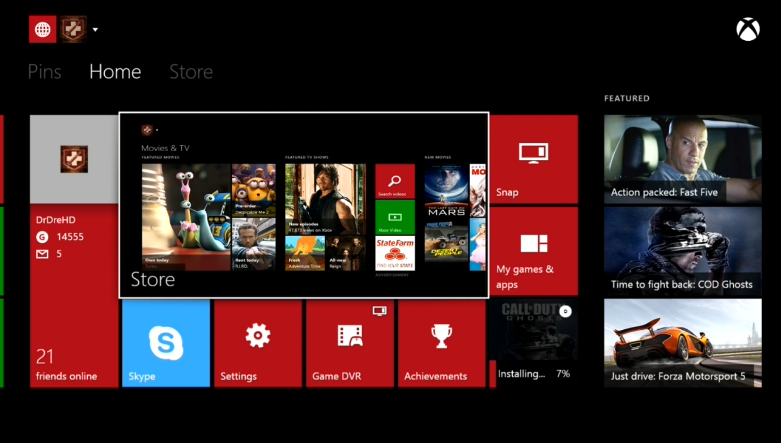This screenshot has height=443, width=781.
Task: Open Action packed: Fast Five feature
Action: (x=683, y=159)
